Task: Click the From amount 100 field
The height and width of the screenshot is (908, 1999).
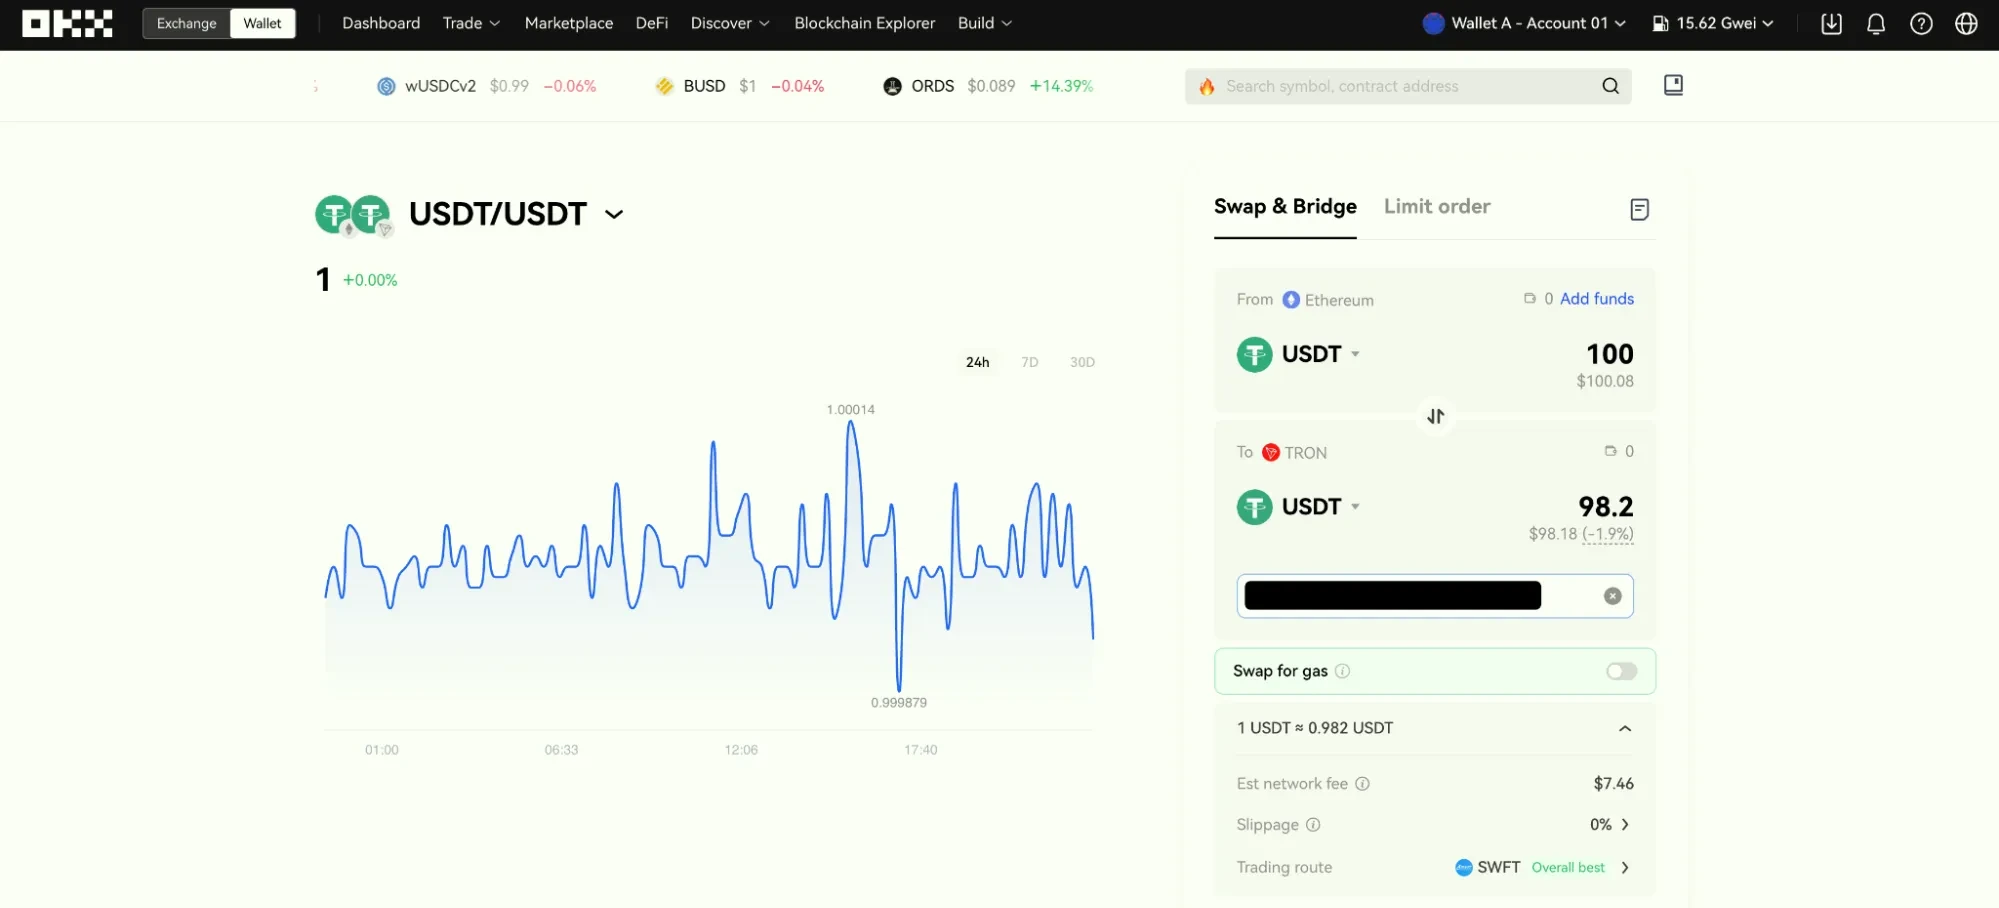Action: [x=1609, y=354]
